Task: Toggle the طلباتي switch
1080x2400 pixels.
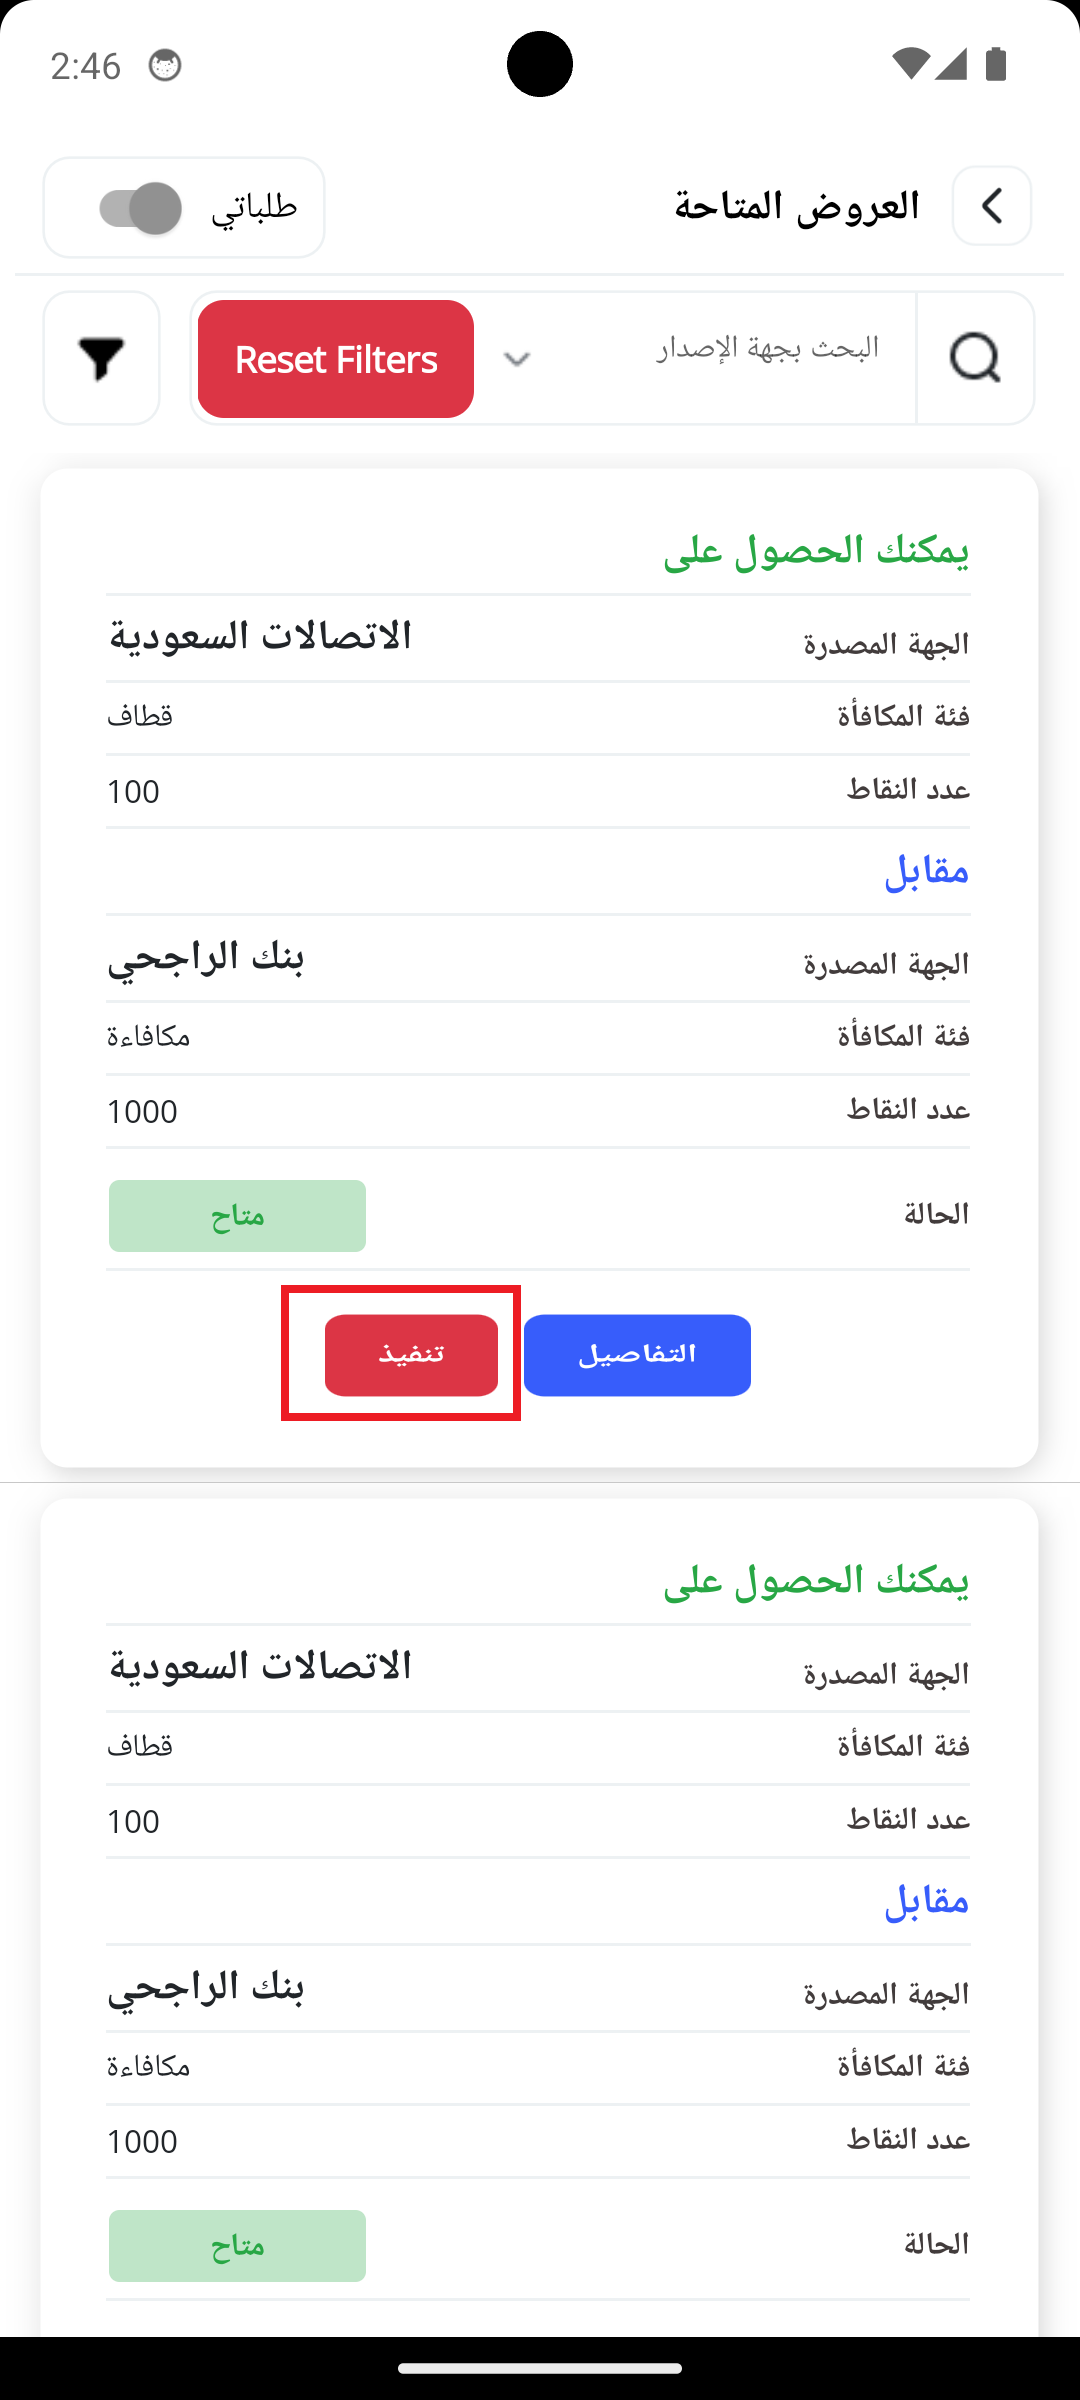Action: pyautogui.click(x=140, y=208)
